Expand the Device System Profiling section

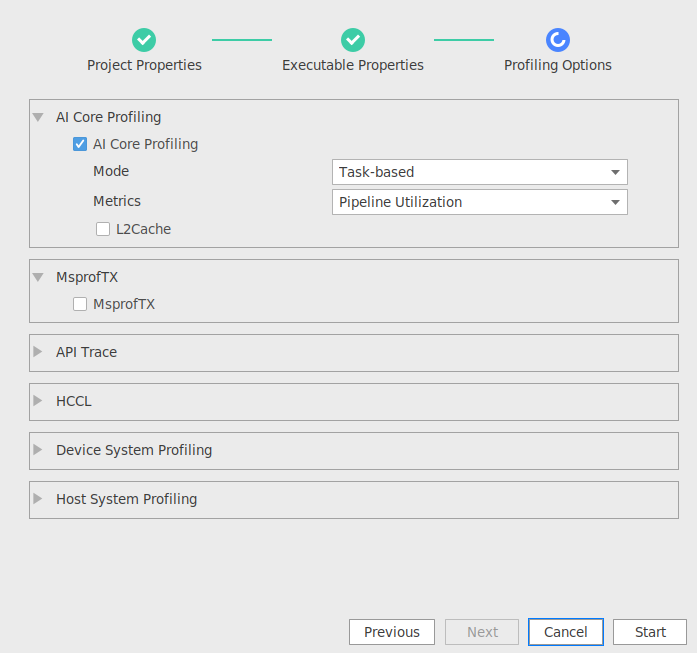tap(38, 449)
